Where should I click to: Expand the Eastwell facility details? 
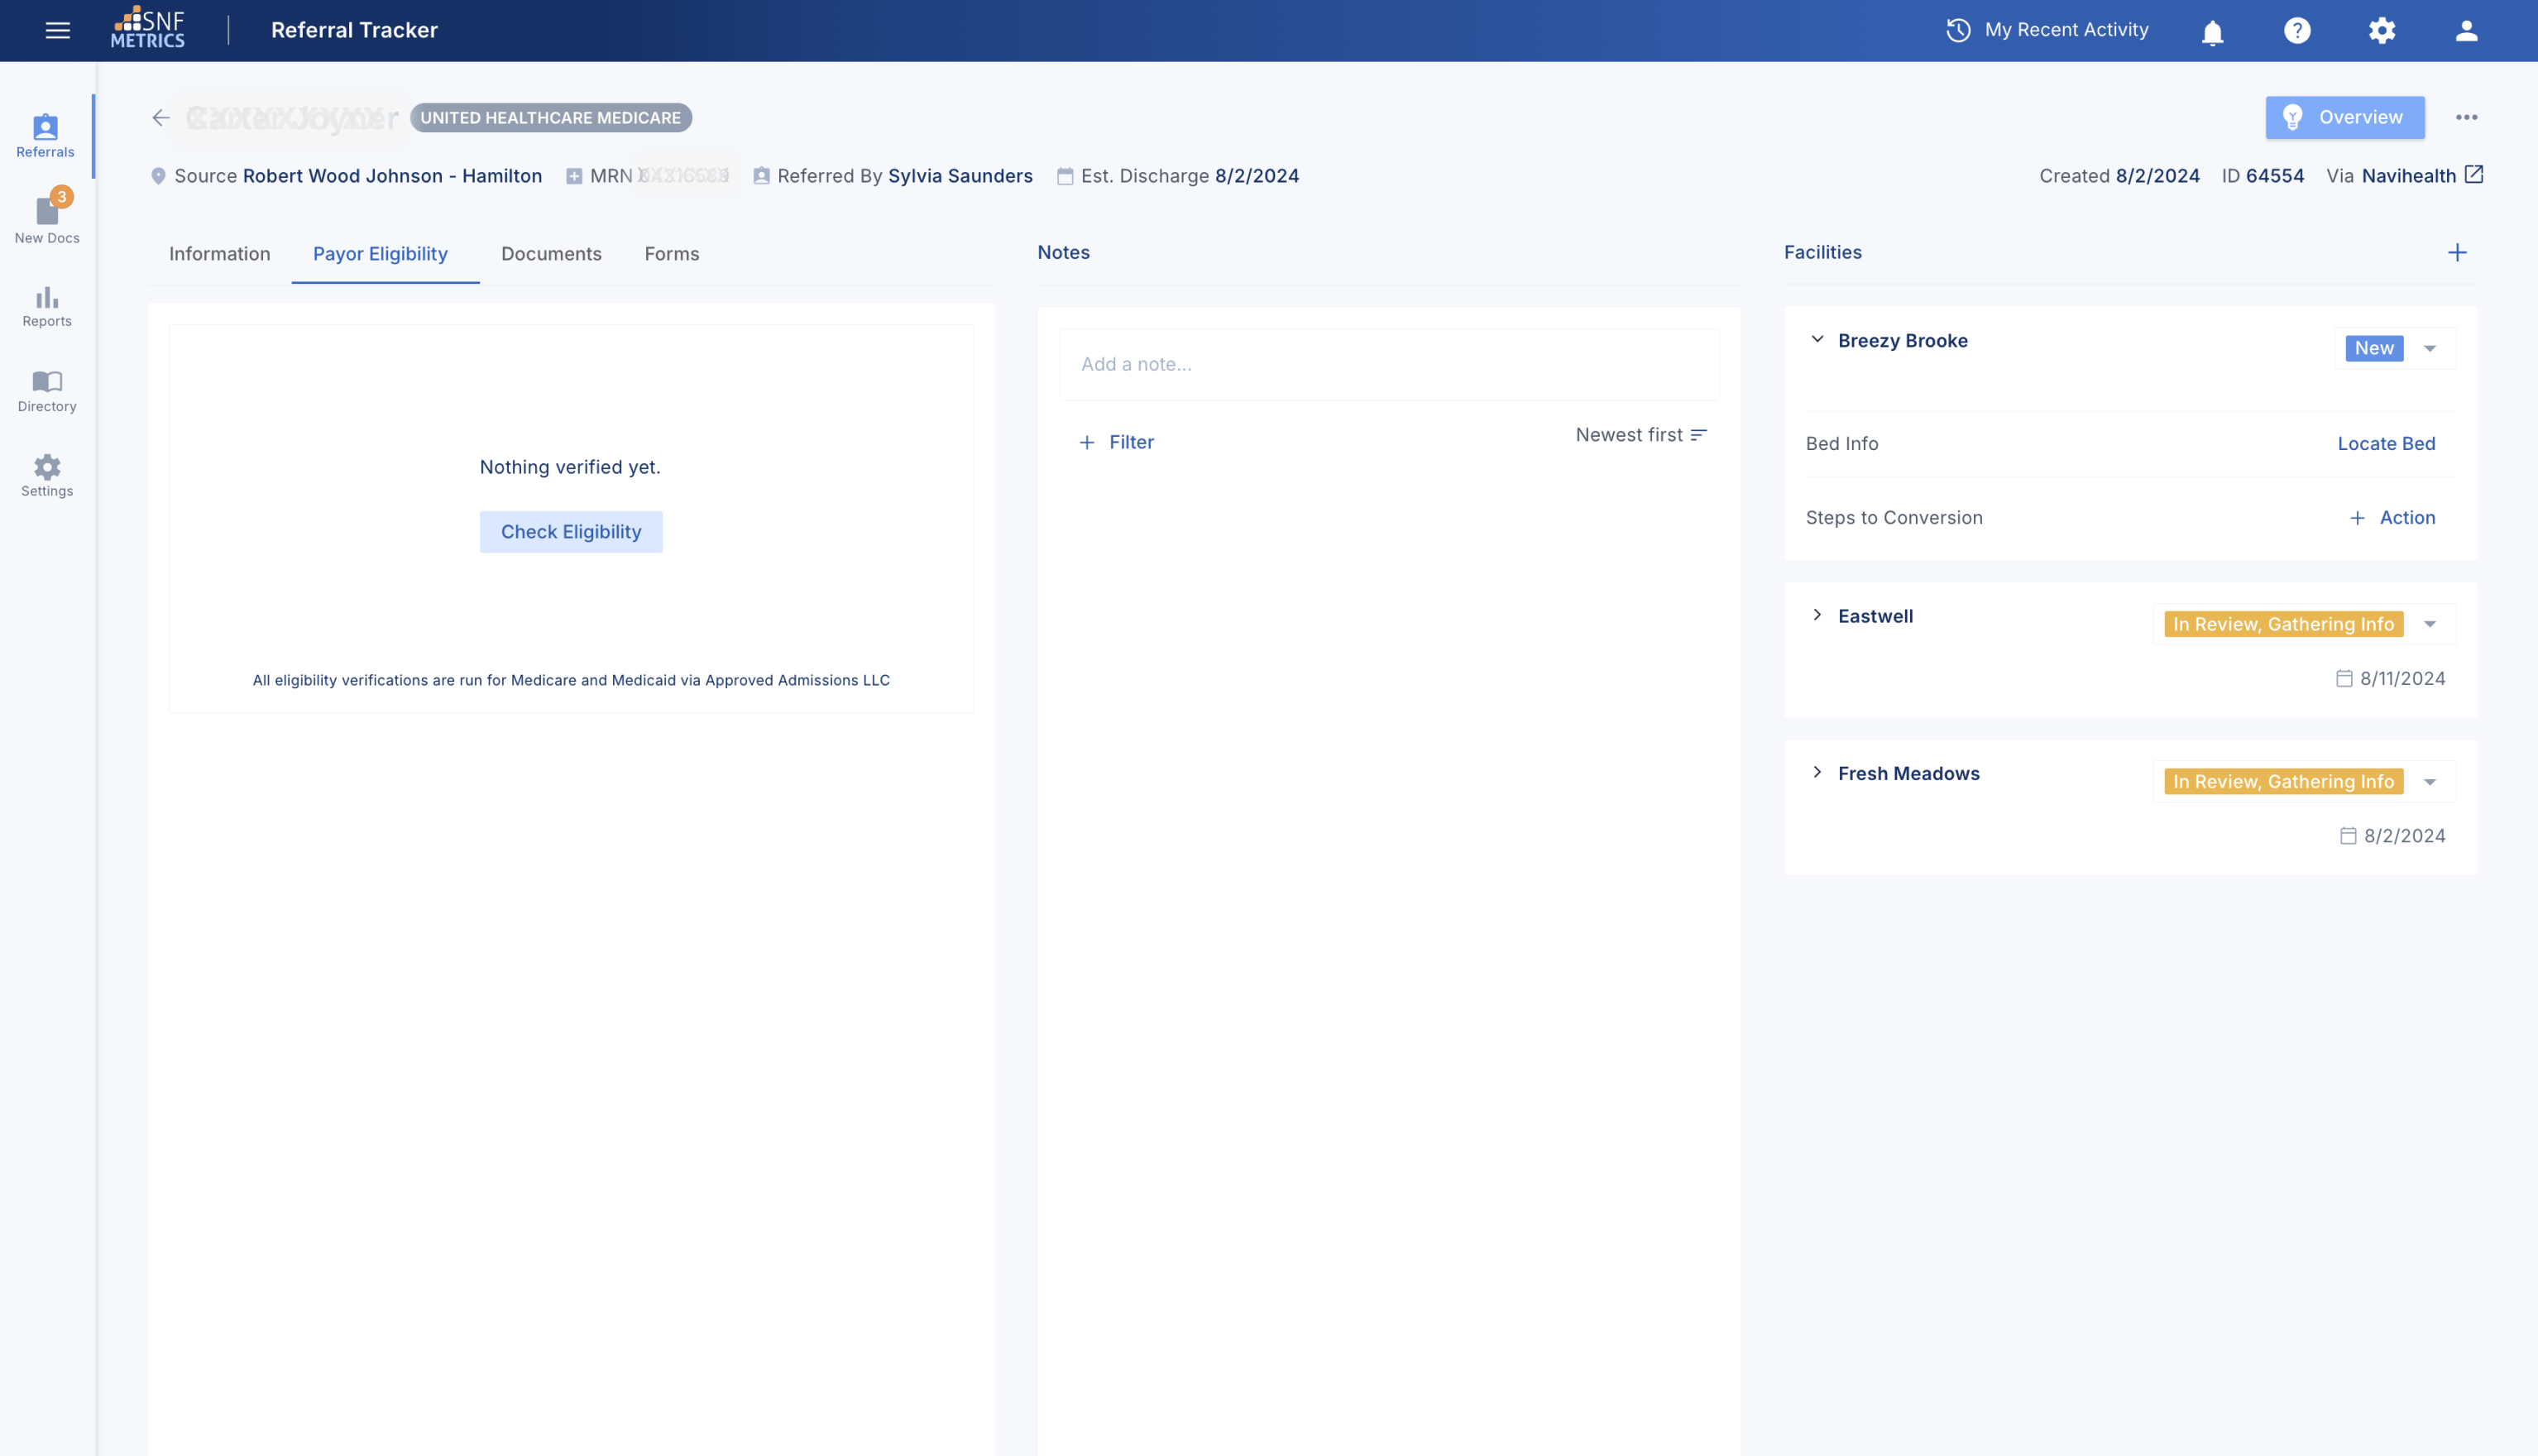click(x=1817, y=615)
